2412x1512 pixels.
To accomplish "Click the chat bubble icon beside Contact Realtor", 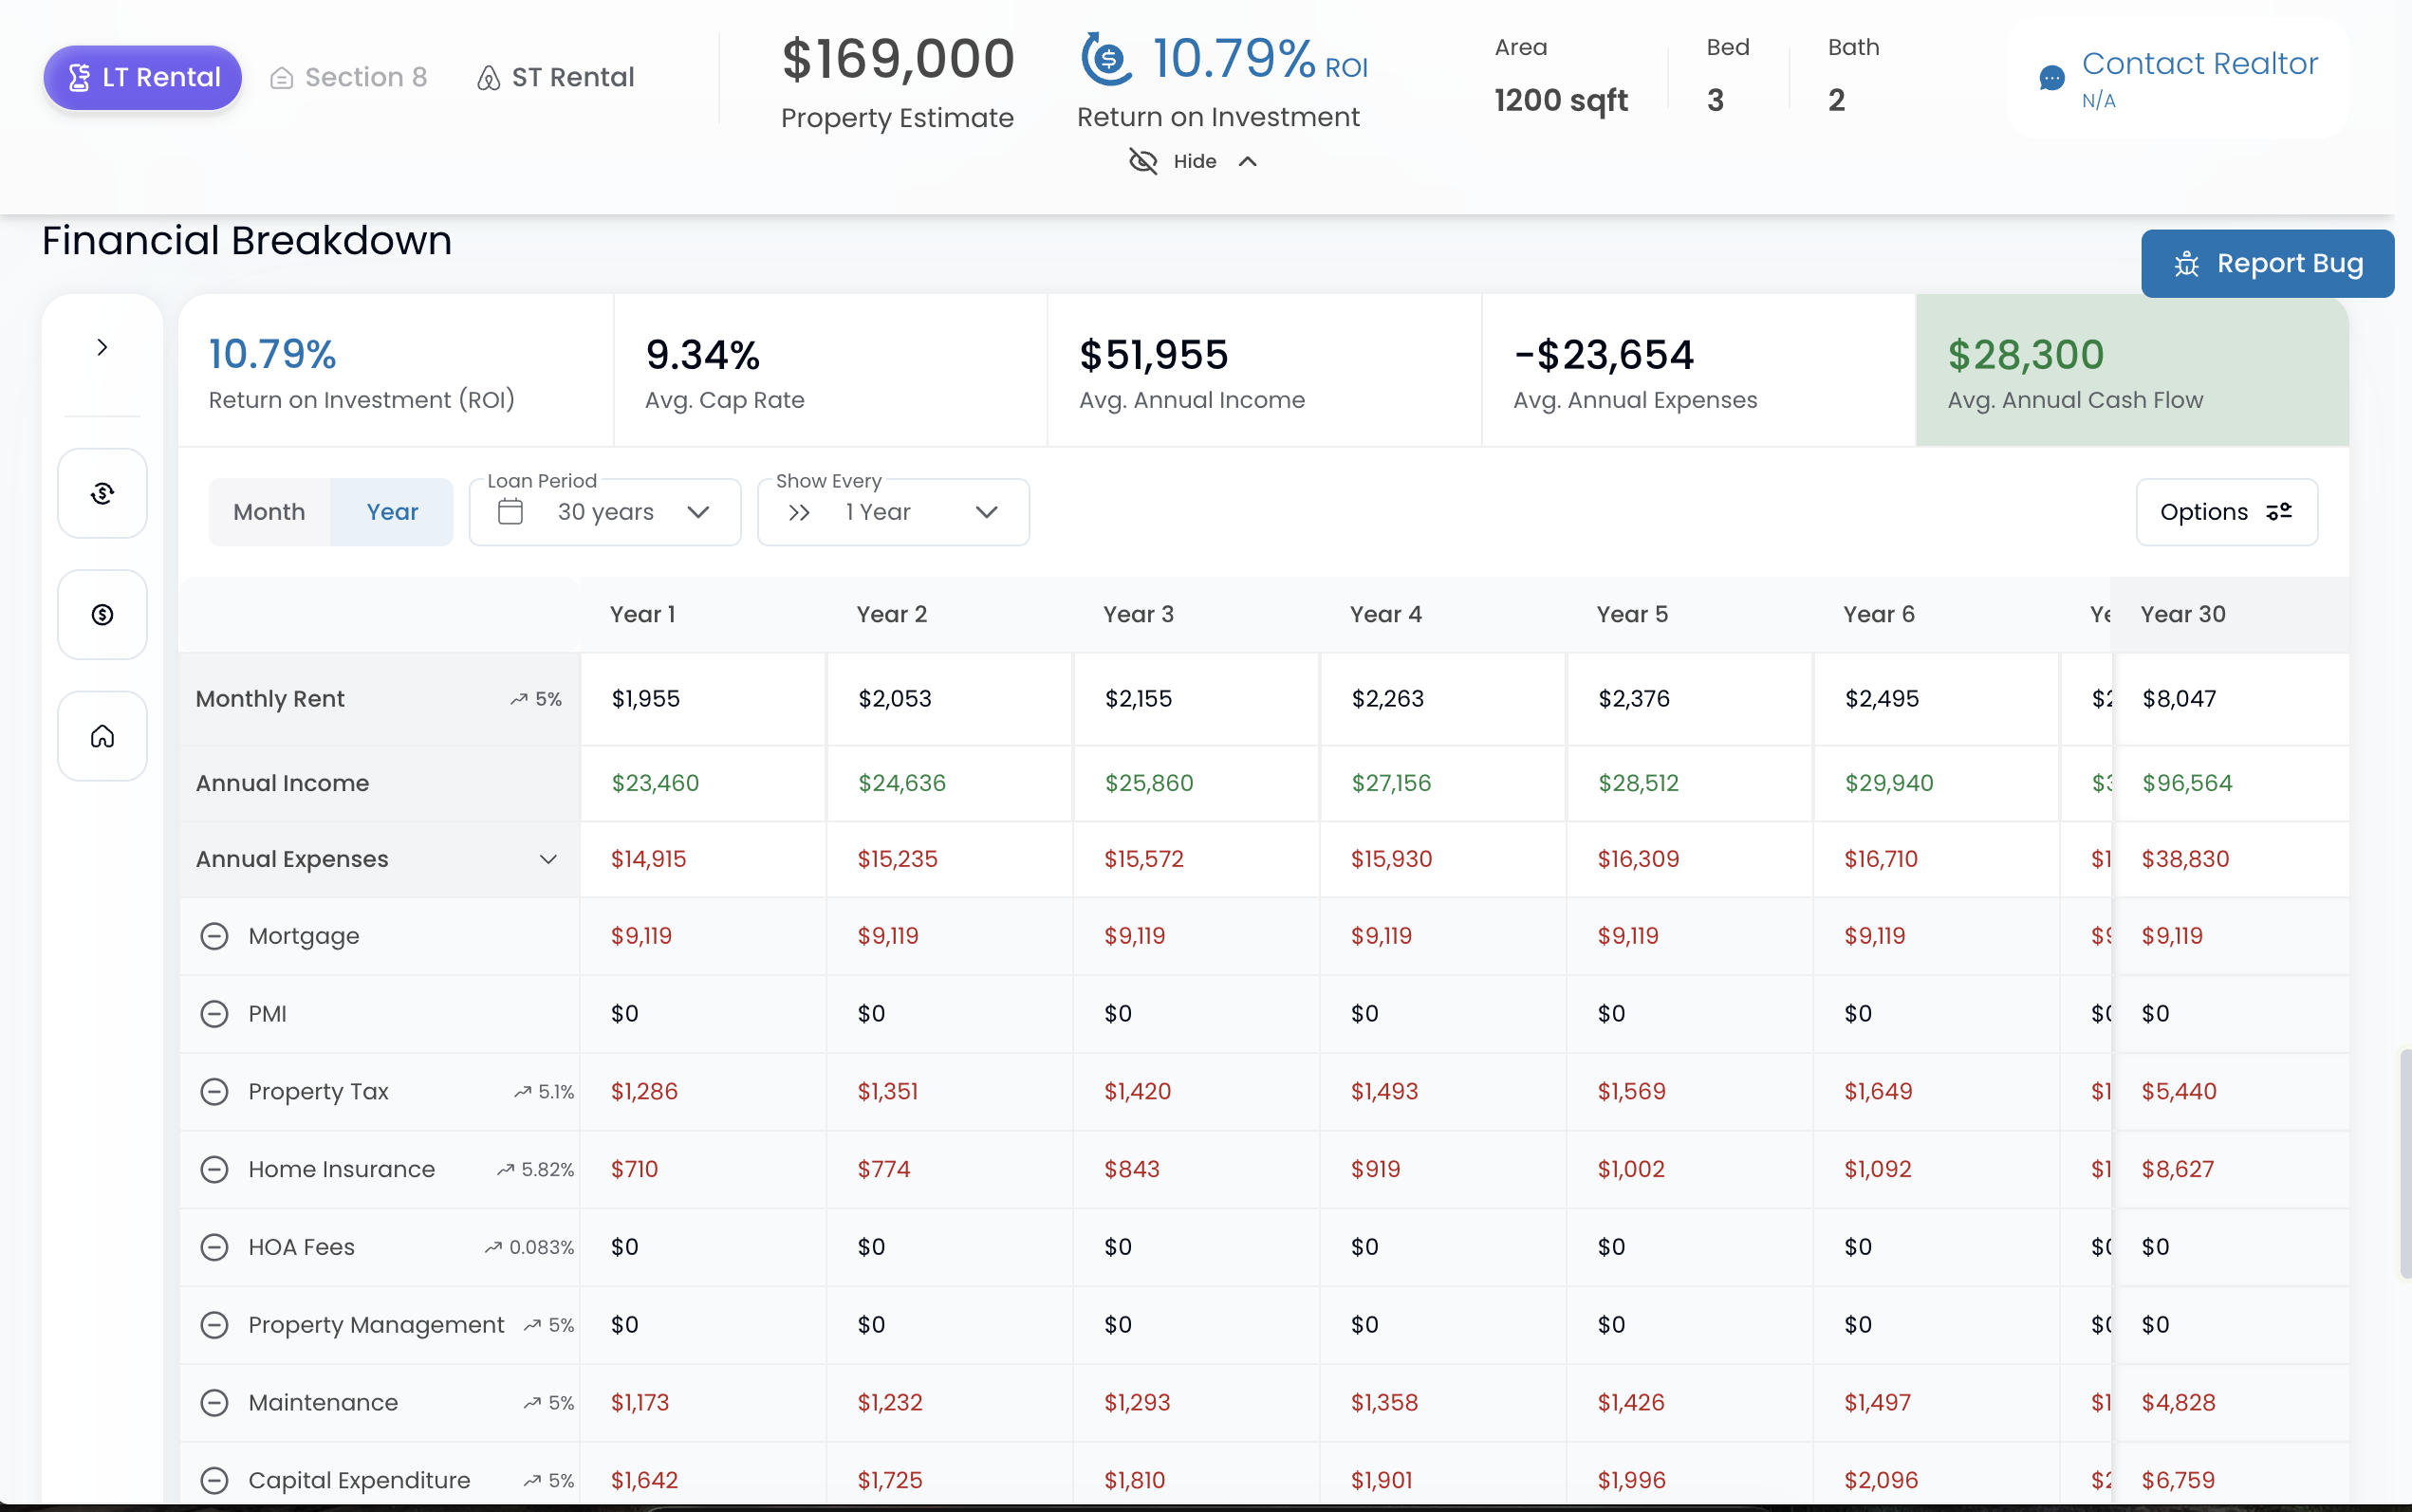I will point(2051,78).
